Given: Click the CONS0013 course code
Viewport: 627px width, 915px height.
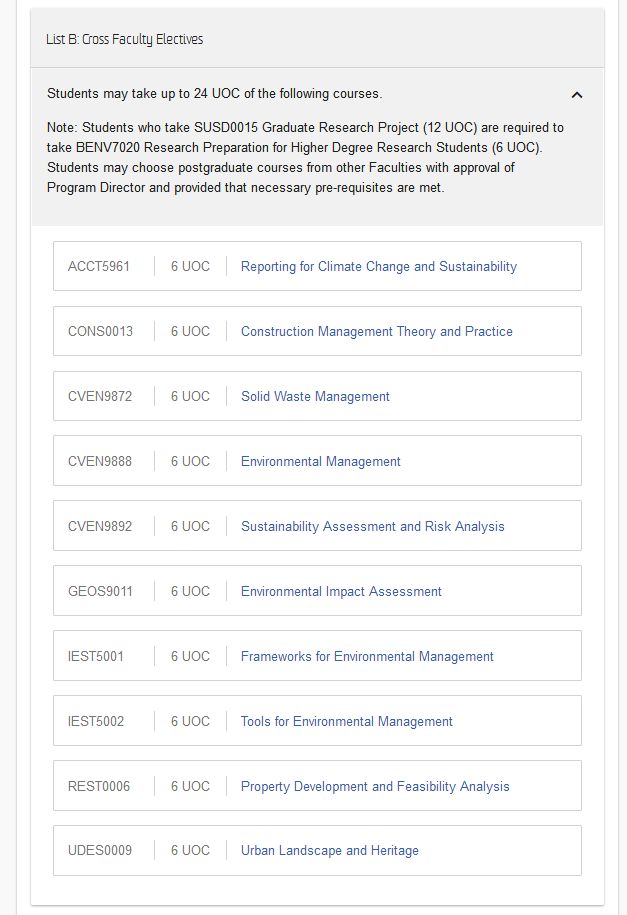Looking at the screenshot, I should point(100,331).
